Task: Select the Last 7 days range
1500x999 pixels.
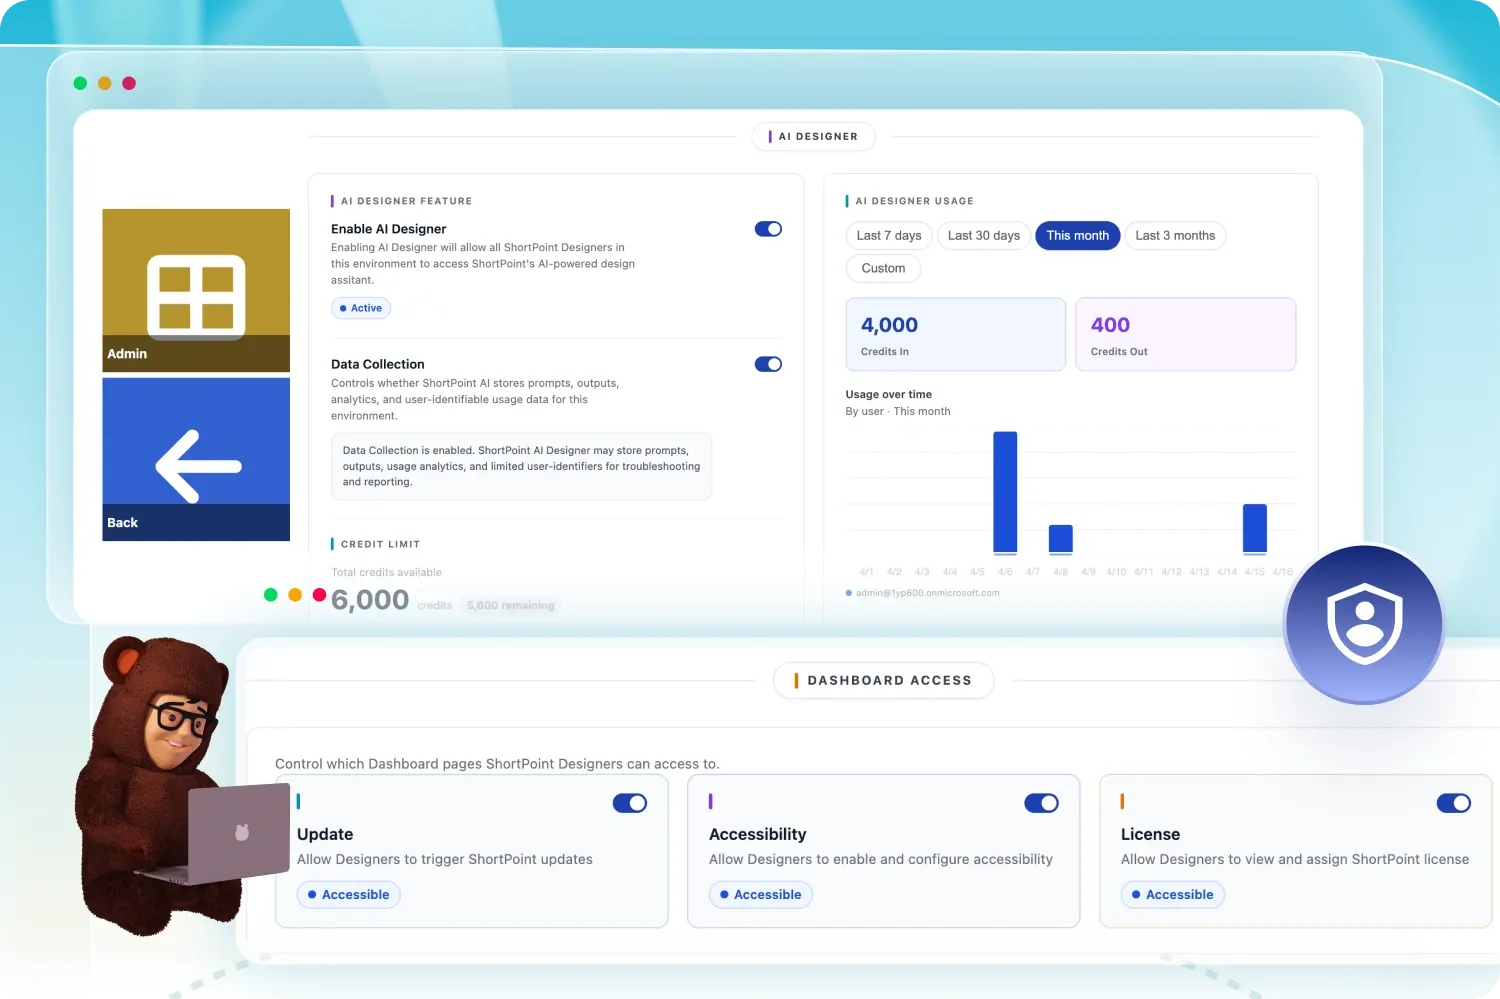Action: pyautogui.click(x=889, y=236)
